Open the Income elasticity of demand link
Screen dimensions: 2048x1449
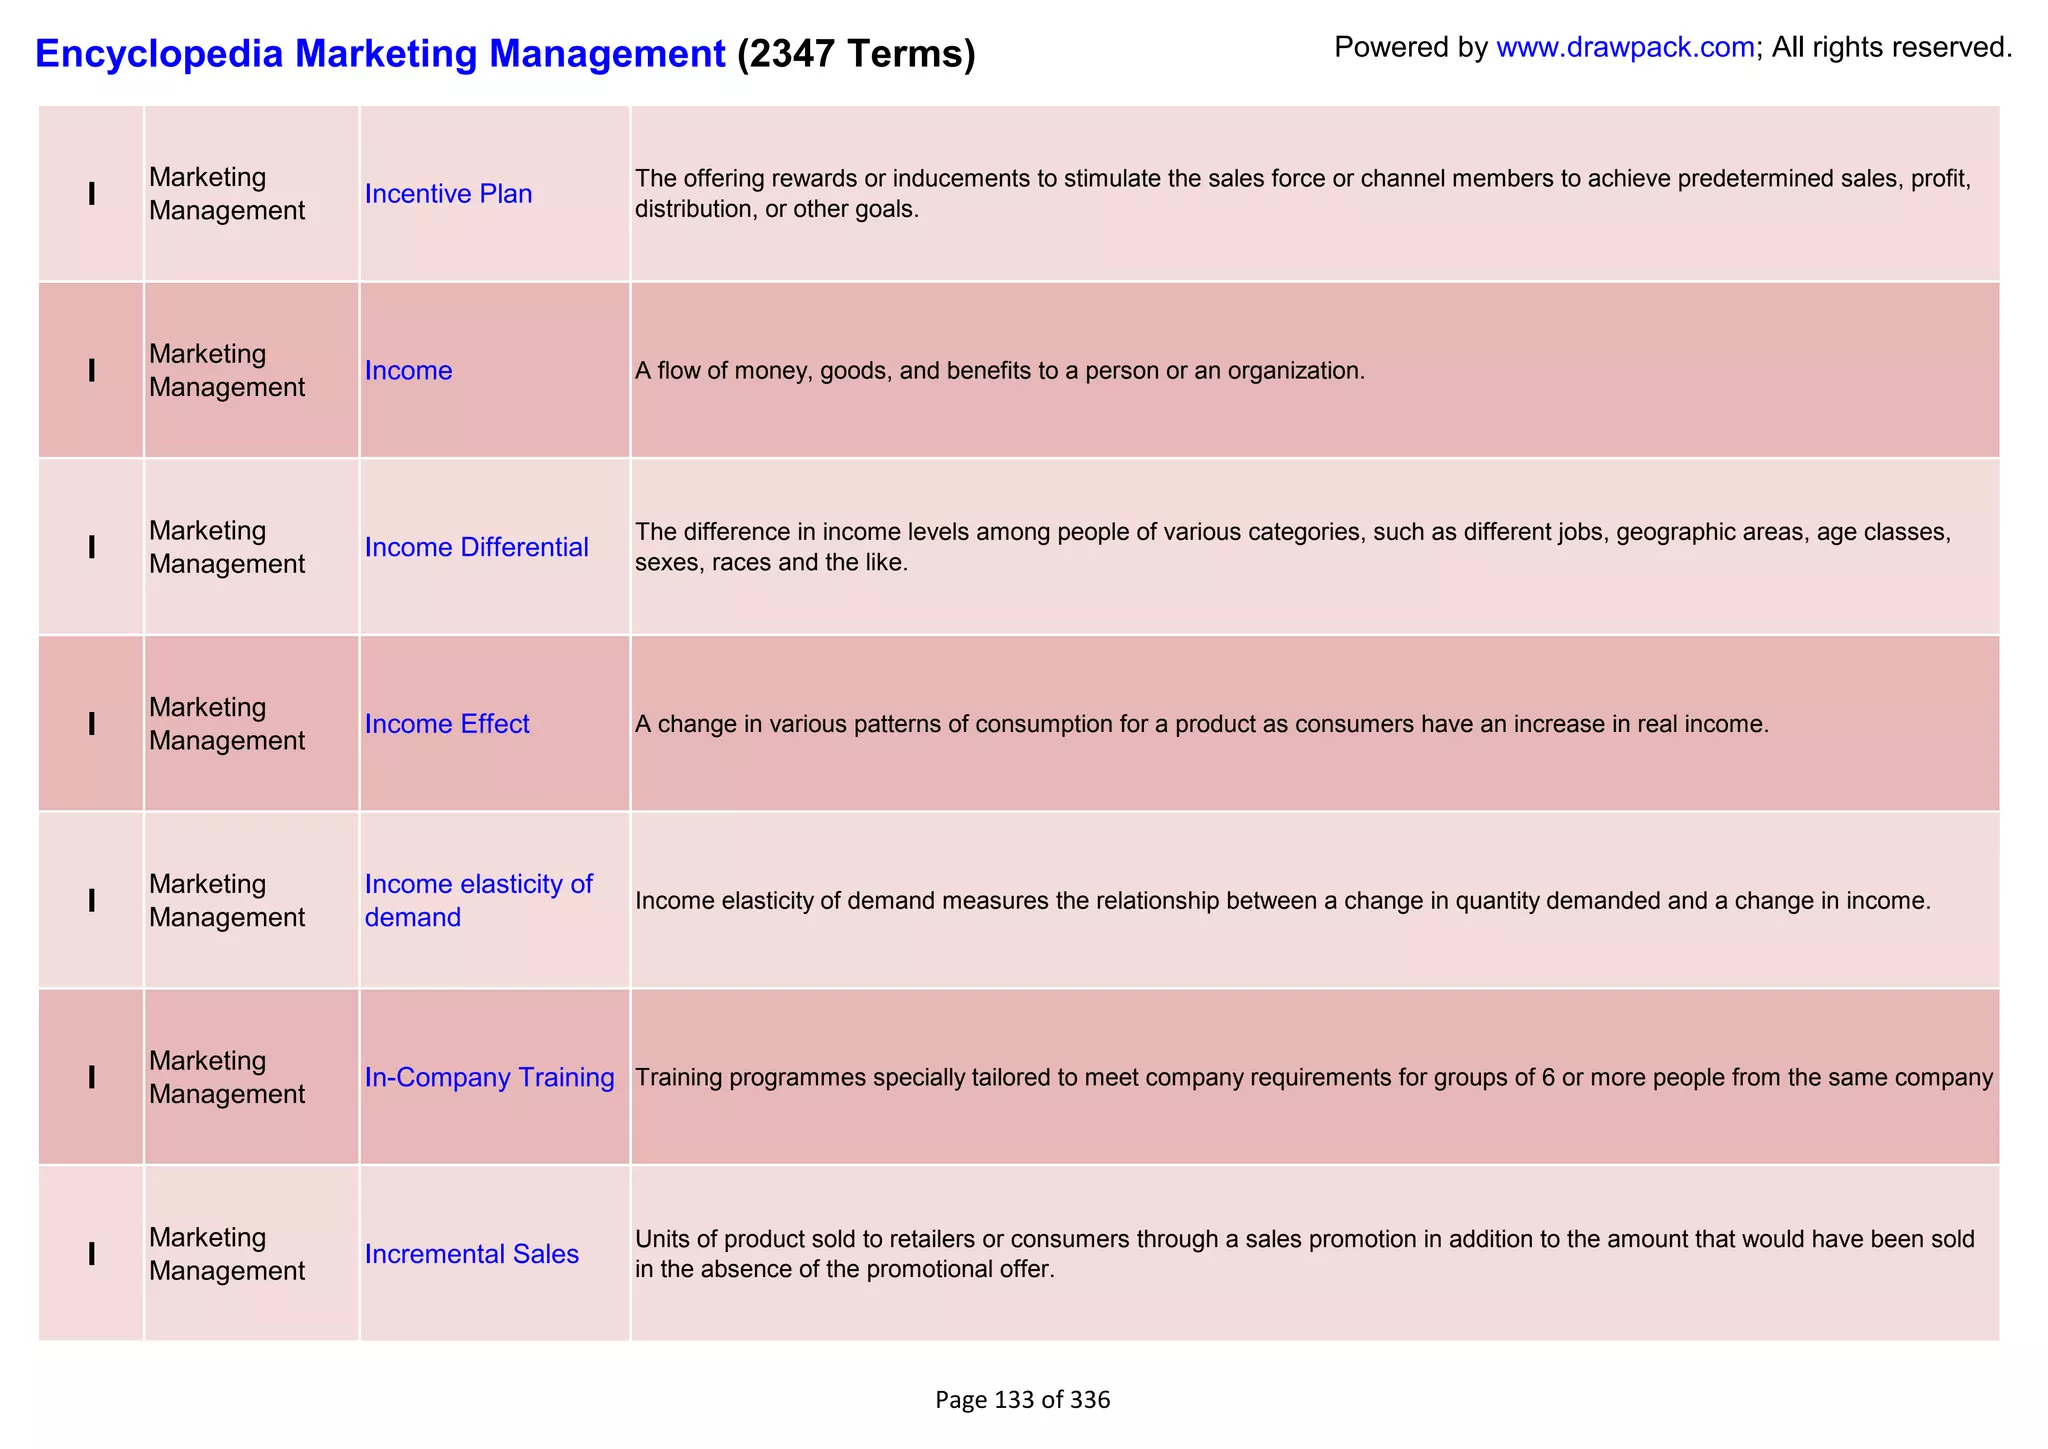coord(478,901)
